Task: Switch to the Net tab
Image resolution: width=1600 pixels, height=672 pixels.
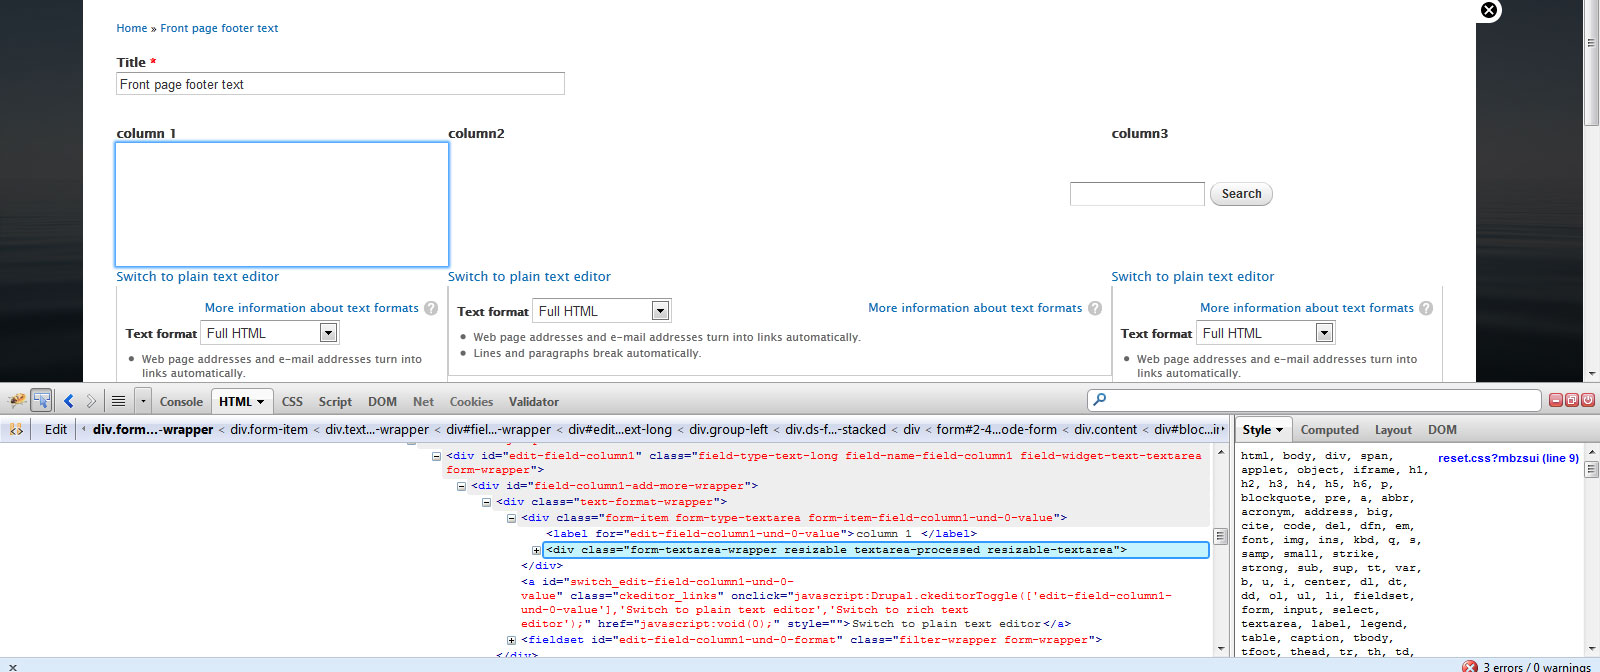Action: click(423, 401)
